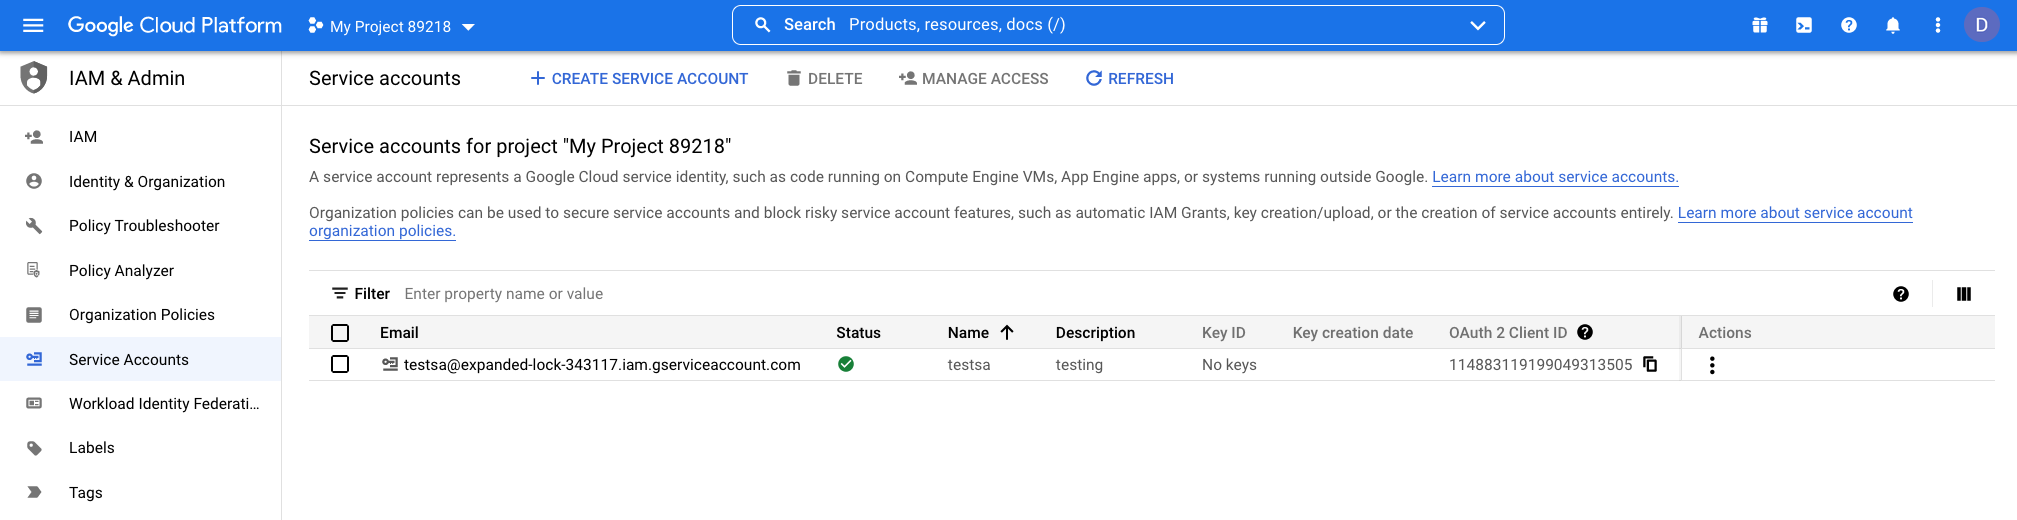
Task: Copy the OAuth 2 Client ID
Action: tap(1651, 364)
